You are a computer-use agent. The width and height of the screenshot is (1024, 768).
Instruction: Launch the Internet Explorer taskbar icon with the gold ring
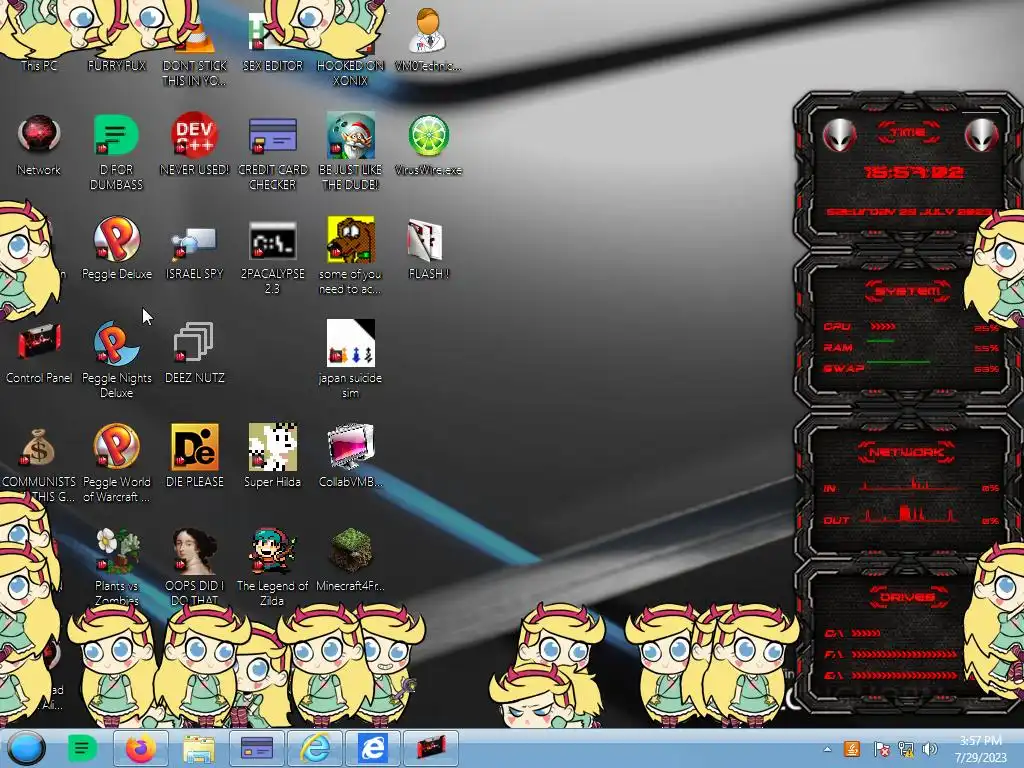pyautogui.click(x=315, y=748)
